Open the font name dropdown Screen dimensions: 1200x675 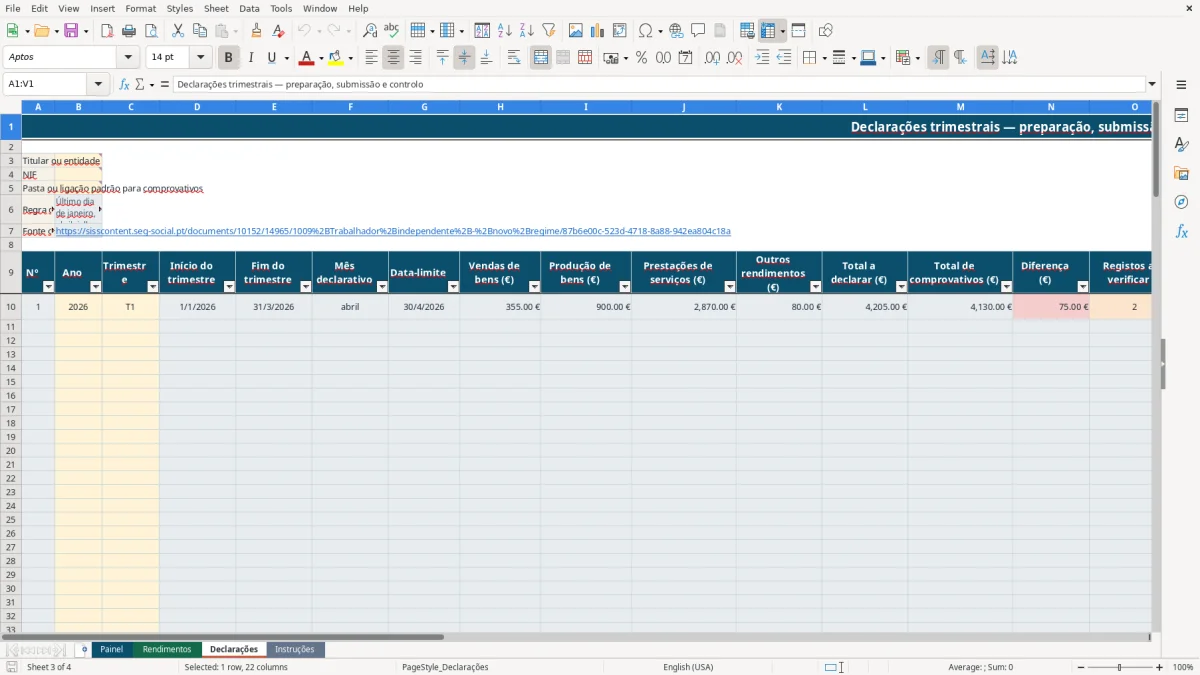coord(128,58)
